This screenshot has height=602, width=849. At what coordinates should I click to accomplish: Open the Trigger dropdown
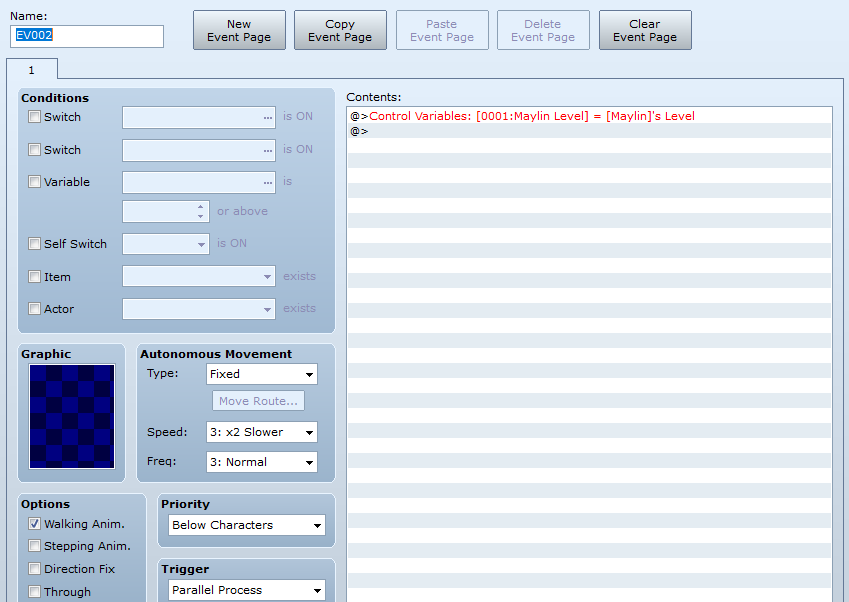click(247, 590)
